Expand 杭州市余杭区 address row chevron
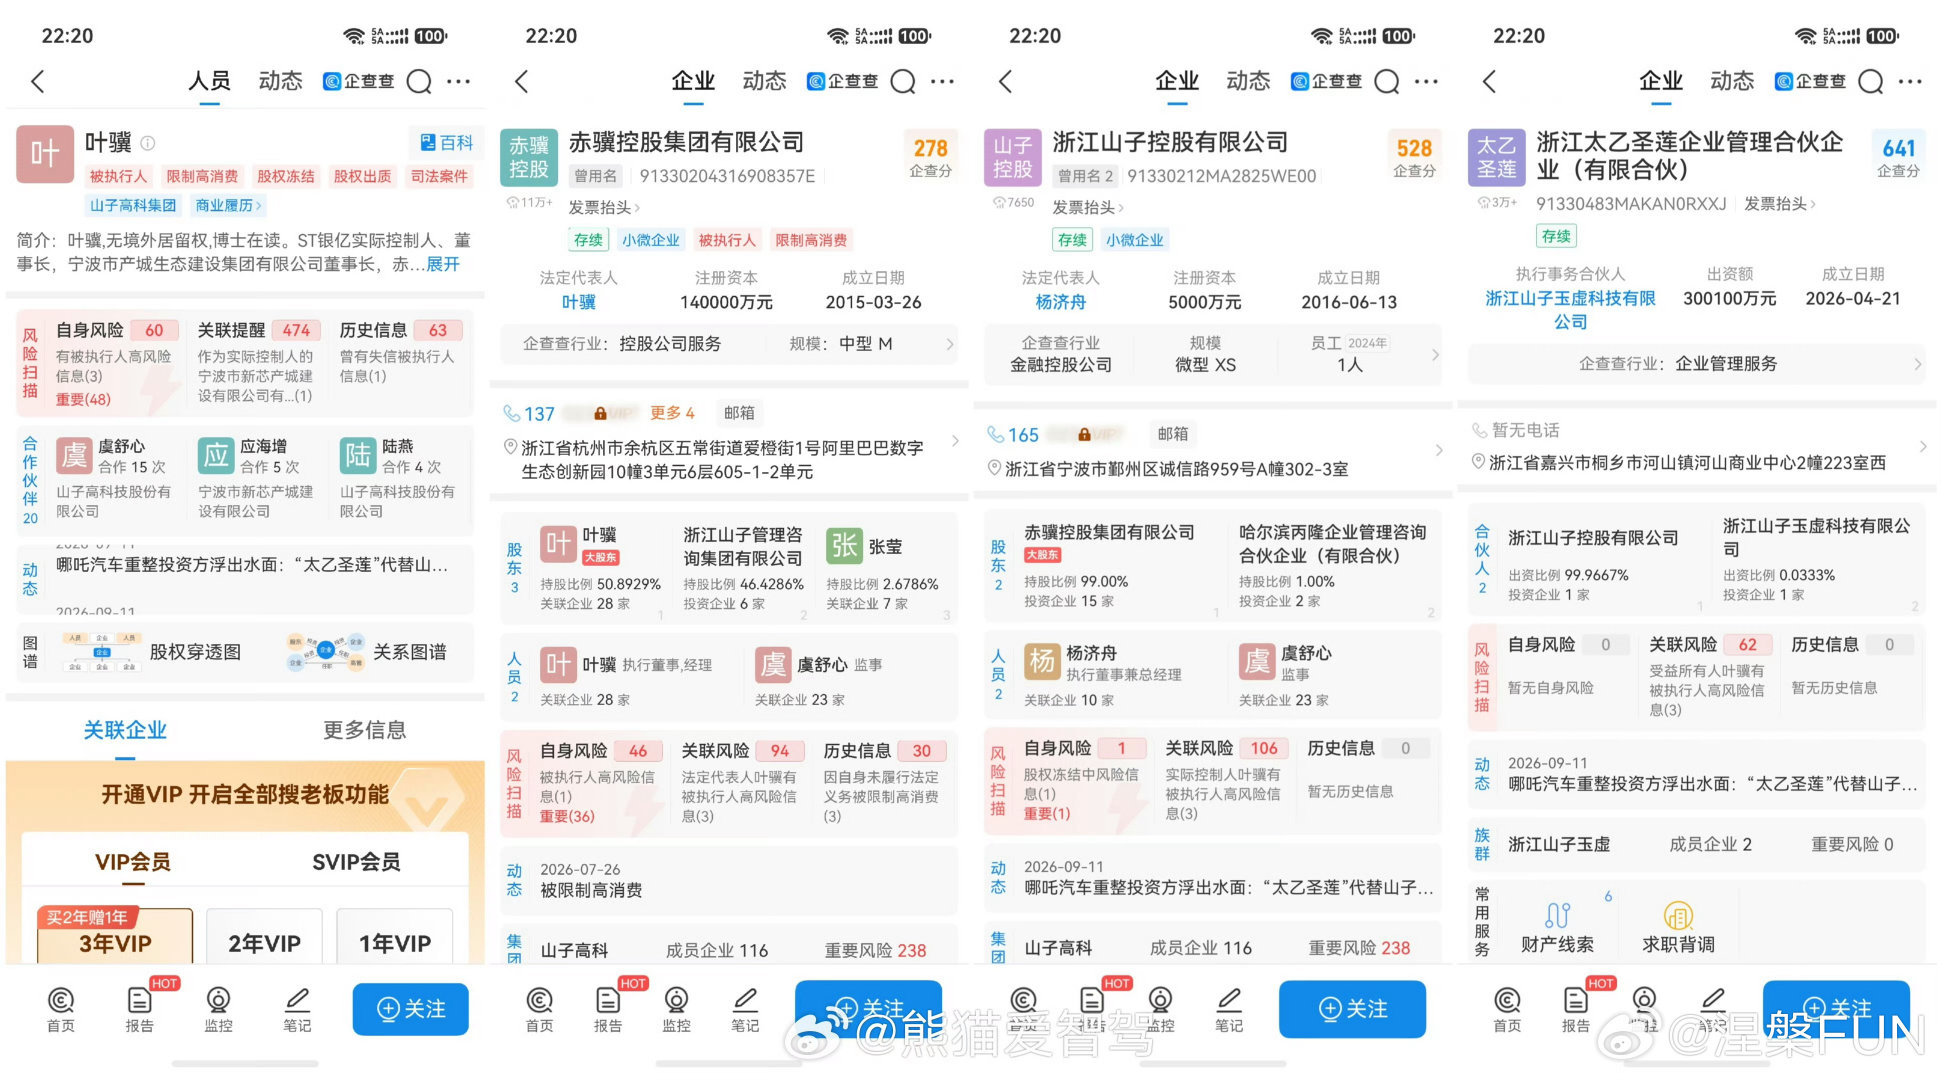Viewport: 1941px width, 1080px height. click(955, 440)
